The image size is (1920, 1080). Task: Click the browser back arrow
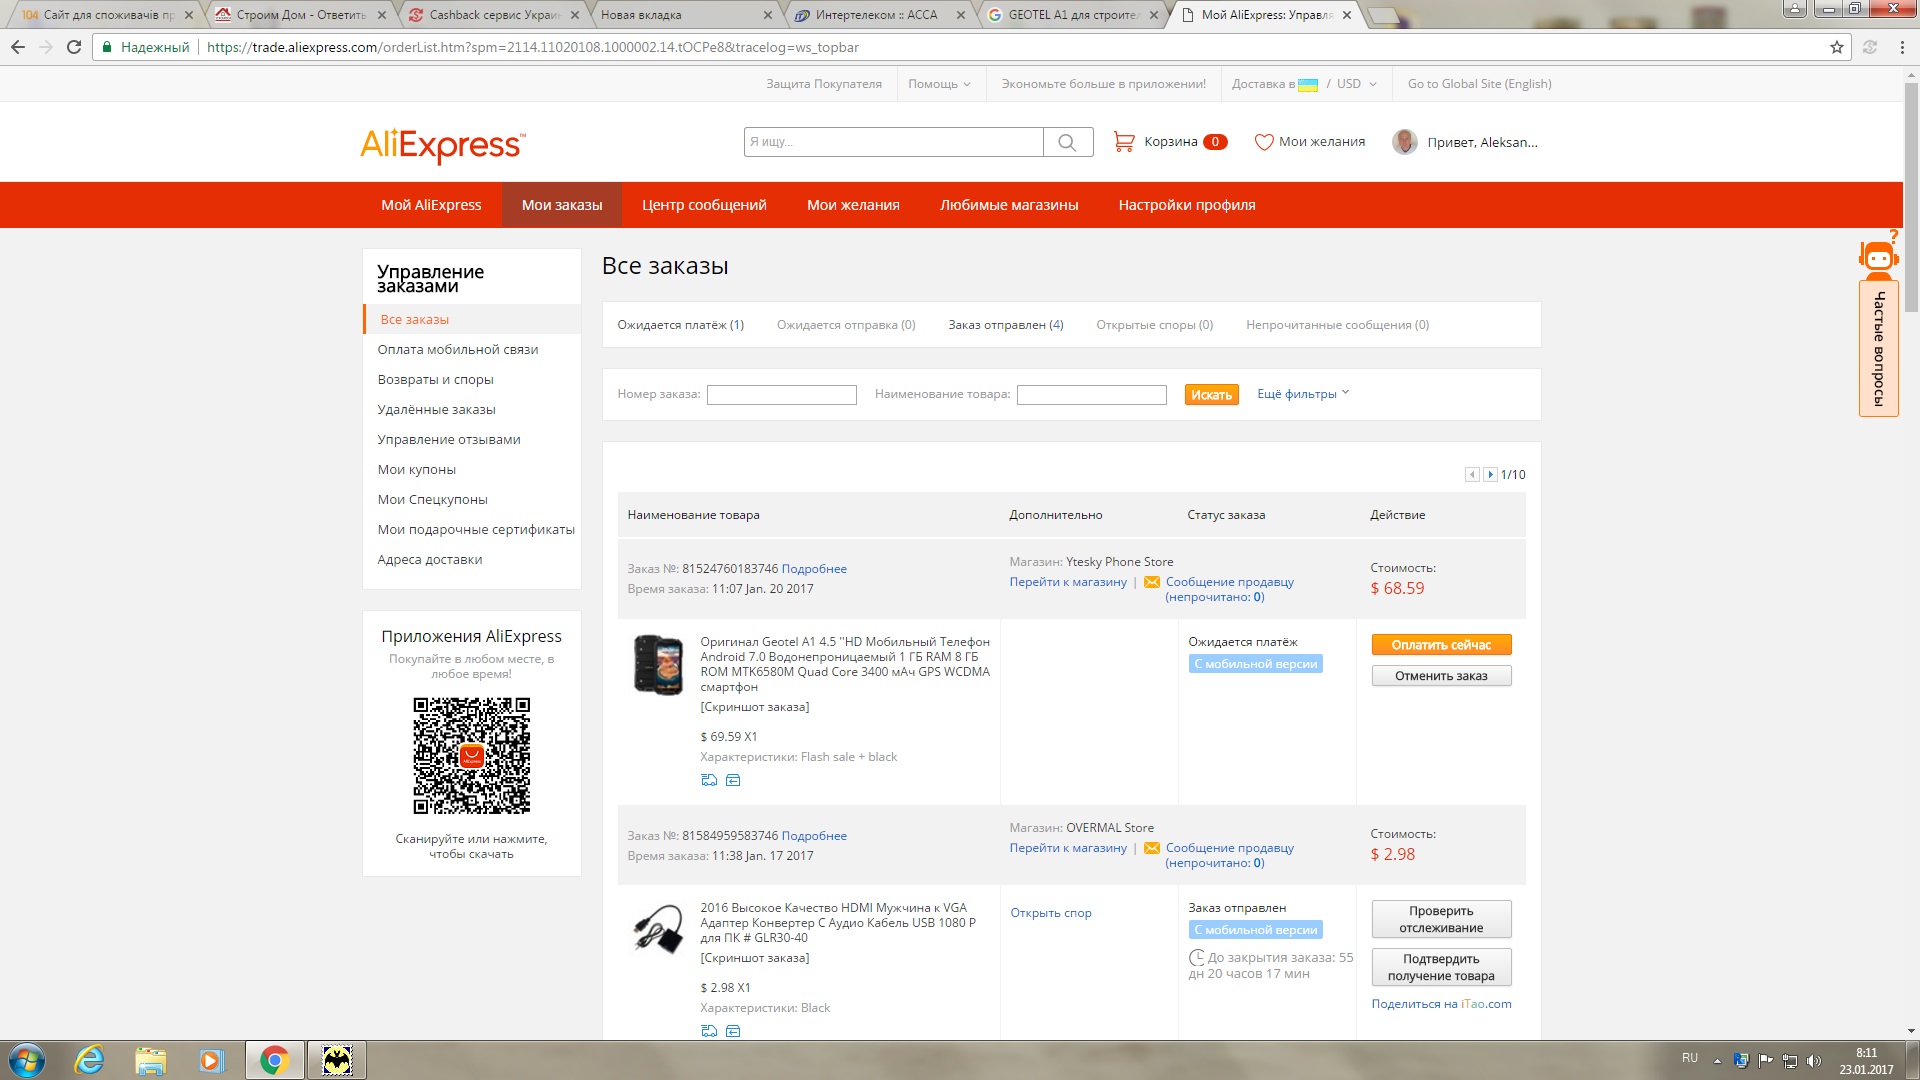(18, 47)
